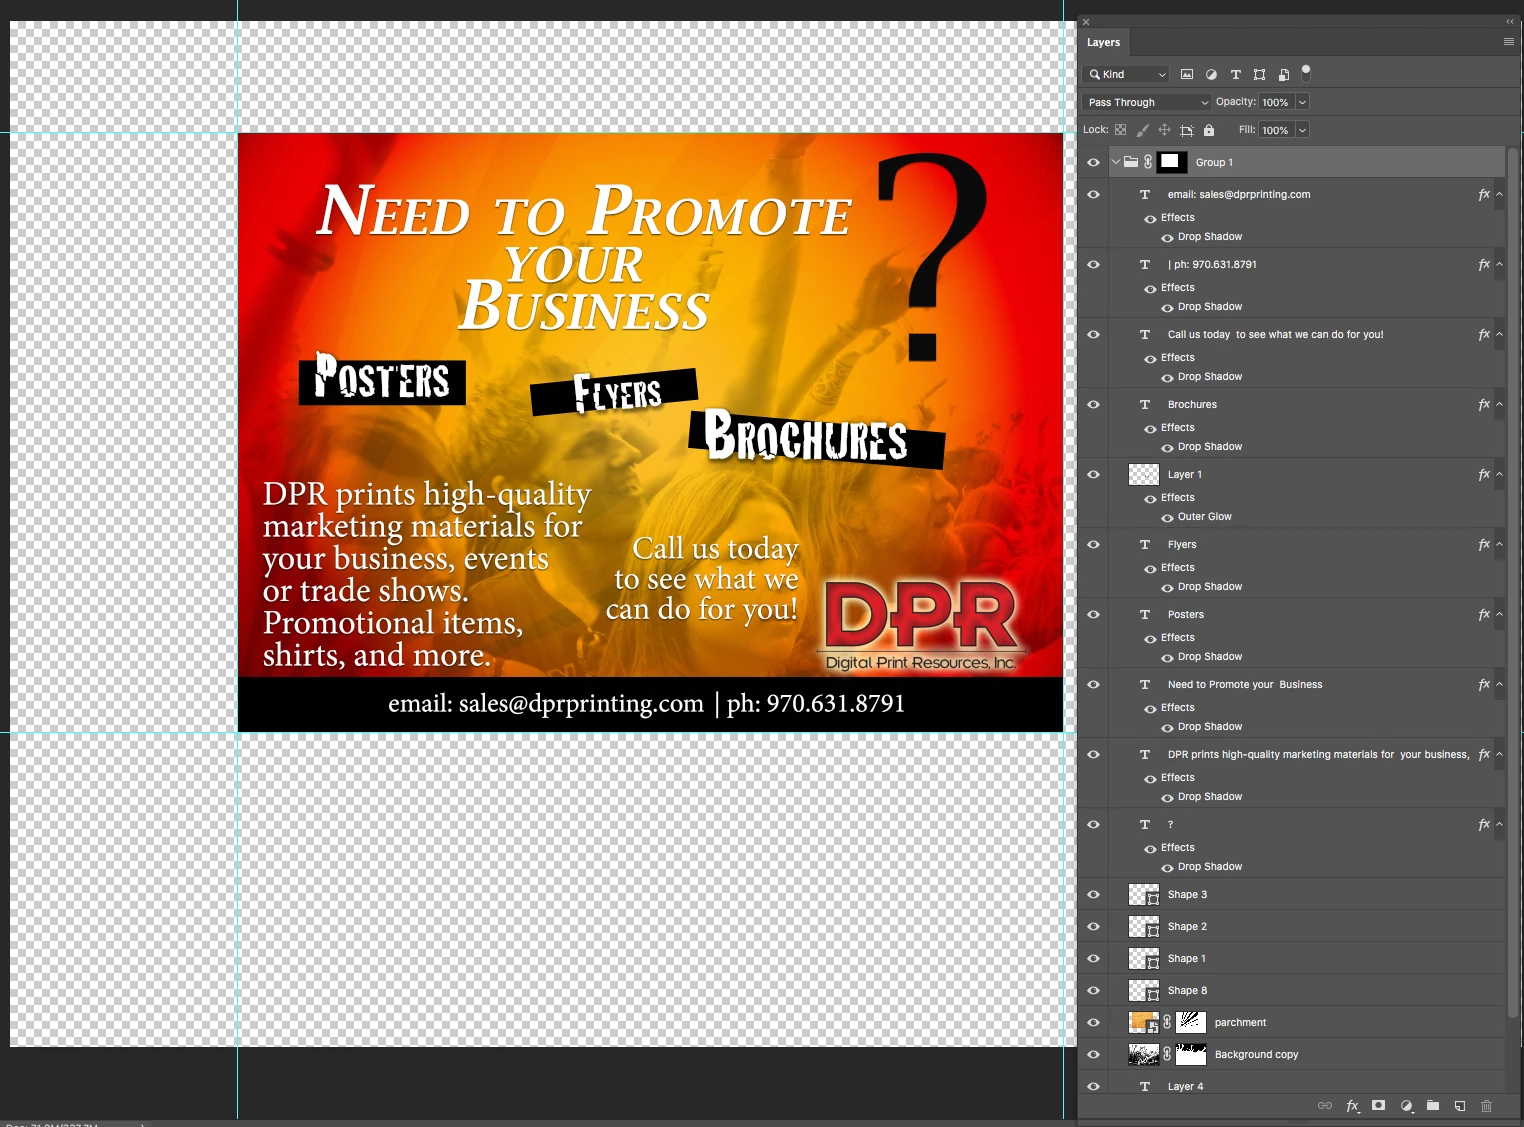Add layer mask icon at panel bottom
Image resolution: width=1524 pixels, height=1127 pixels.
pyautogui.click(x=1379, y=1105)
